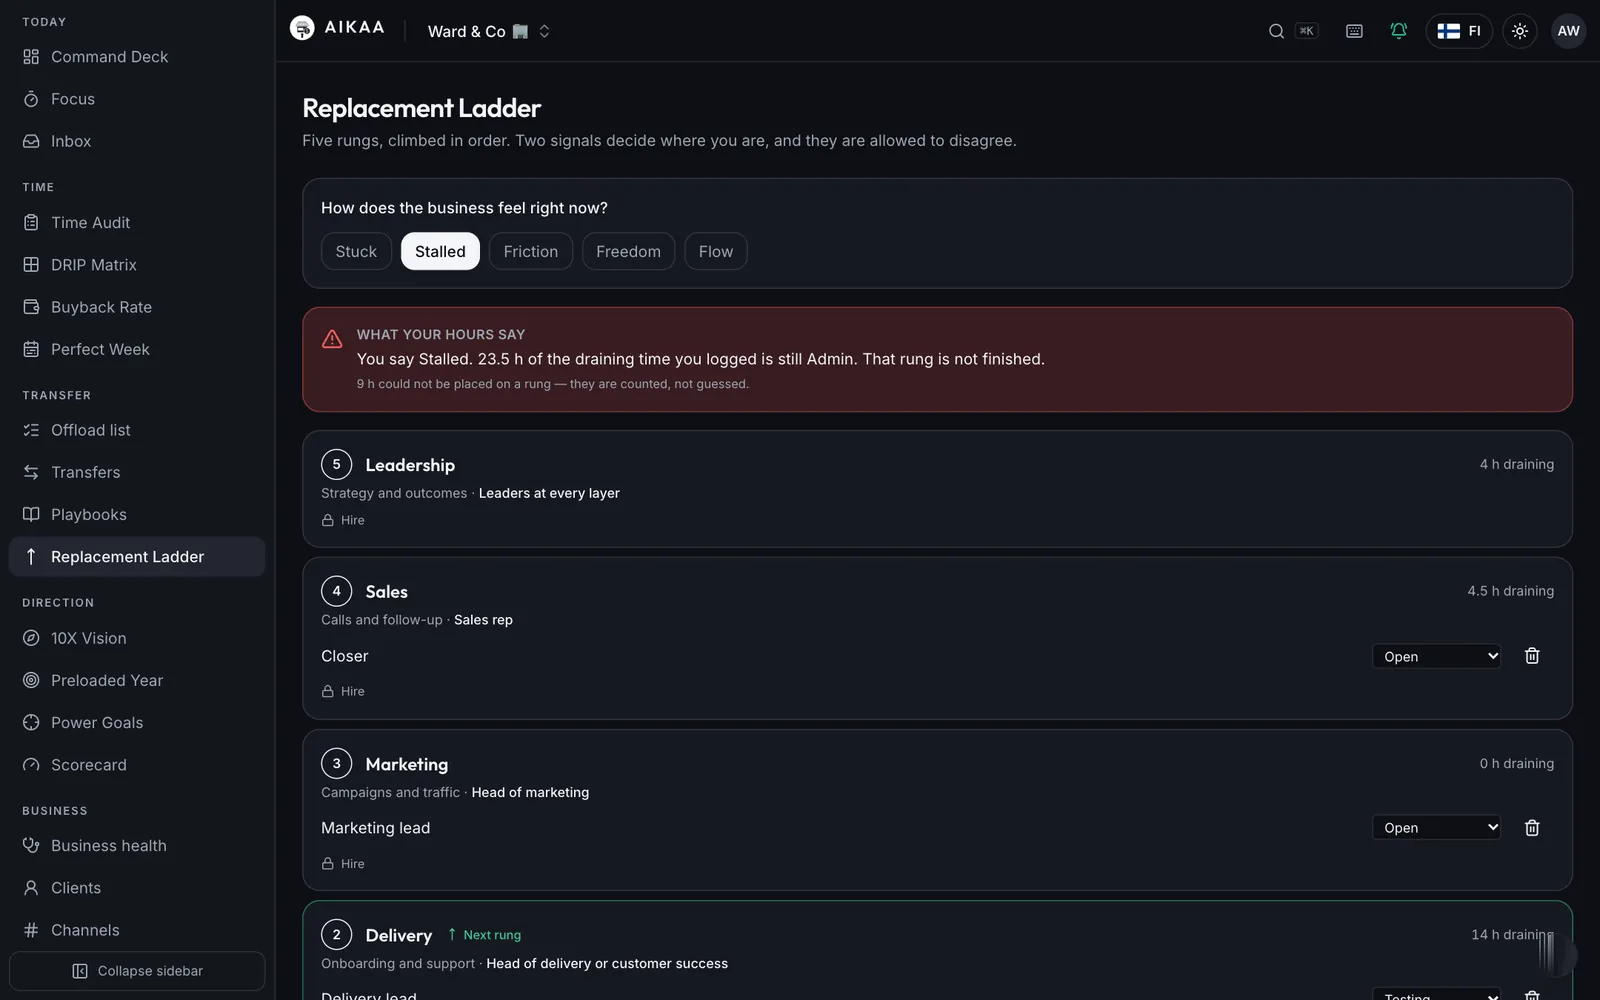Viewport: 1600px width, 1000px height.
Task: Click the search magnifier icon
Action: [1276, 31]
